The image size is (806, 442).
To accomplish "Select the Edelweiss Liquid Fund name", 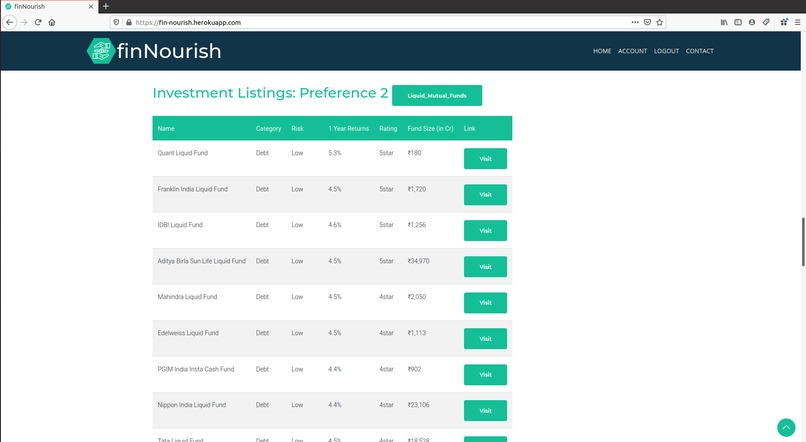I will 188,333.
